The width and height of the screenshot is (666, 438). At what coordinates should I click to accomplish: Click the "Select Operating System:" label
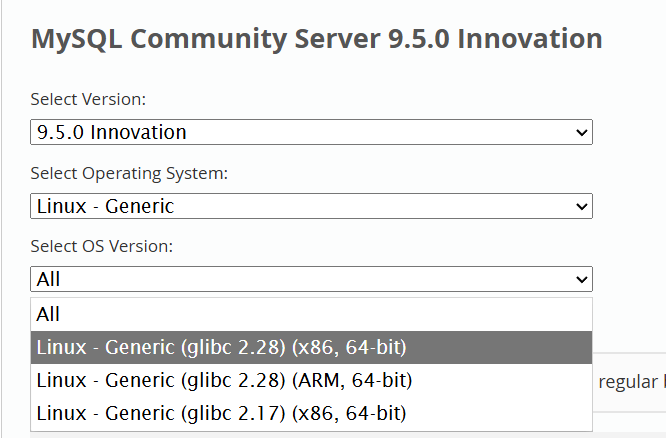[x=129, y=173]
